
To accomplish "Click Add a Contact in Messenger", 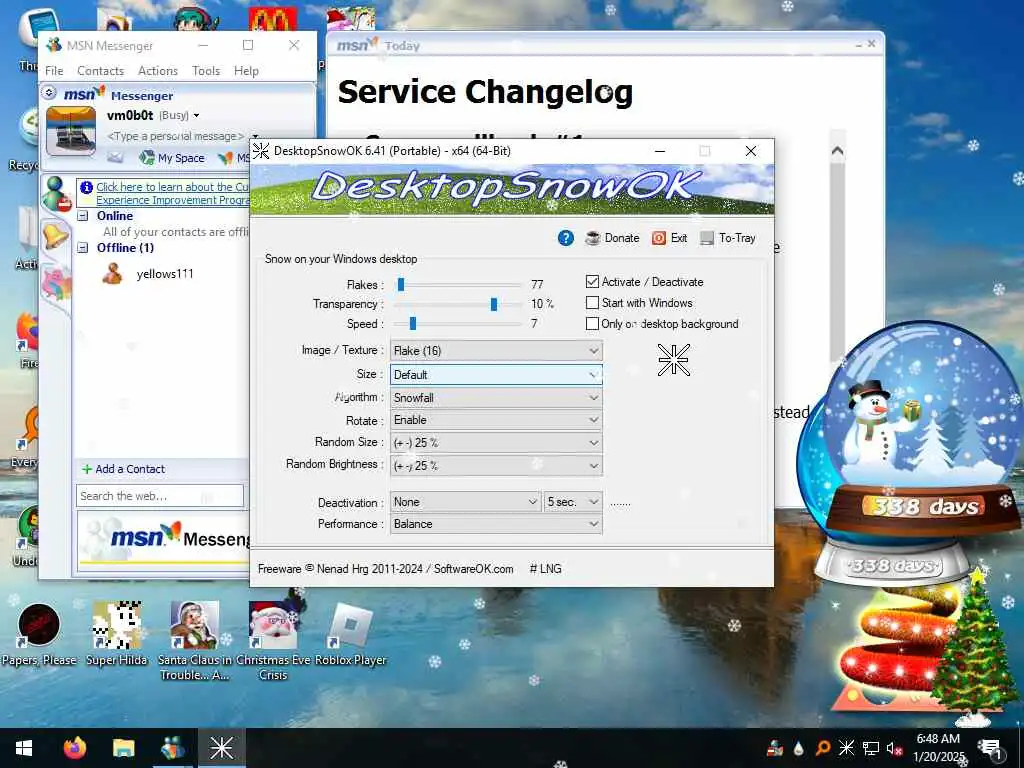I will (123, 469).
